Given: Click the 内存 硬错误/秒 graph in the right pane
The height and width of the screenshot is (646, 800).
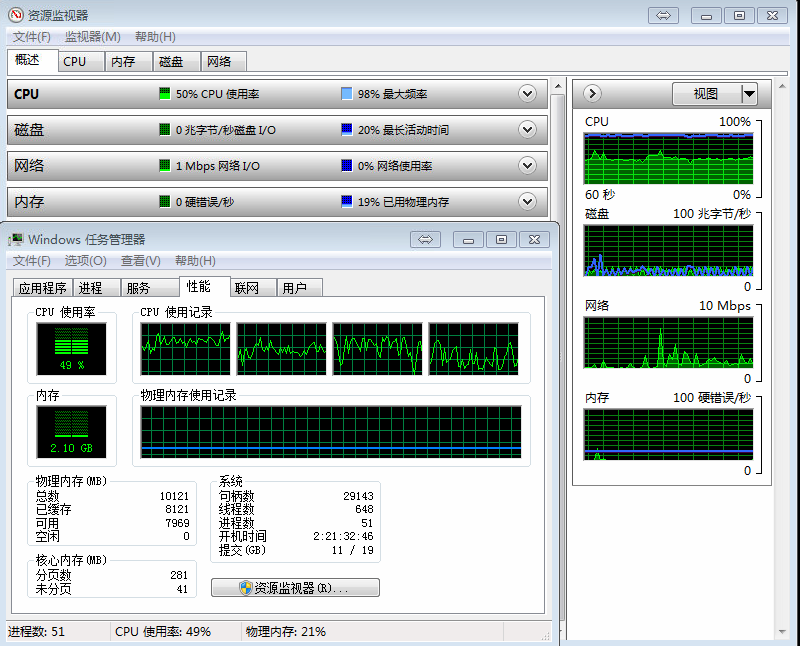Looking at the screenshot, I should click(x=668, y=434).
